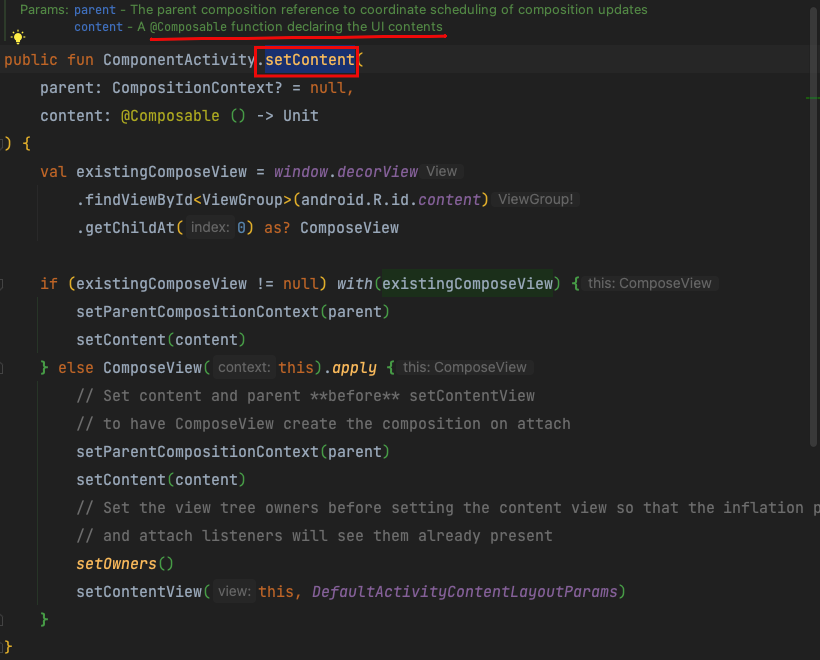
Task: Click the setOwners() call
Action: [125, 564]
